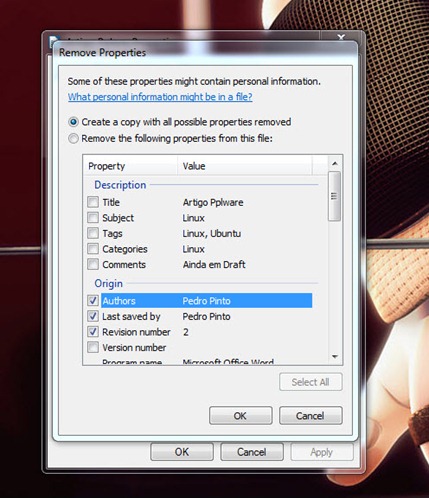Select the Last saved by 'Pedro Pinto' value
This screenshot has width=429, height=498.
click(206, 316)
